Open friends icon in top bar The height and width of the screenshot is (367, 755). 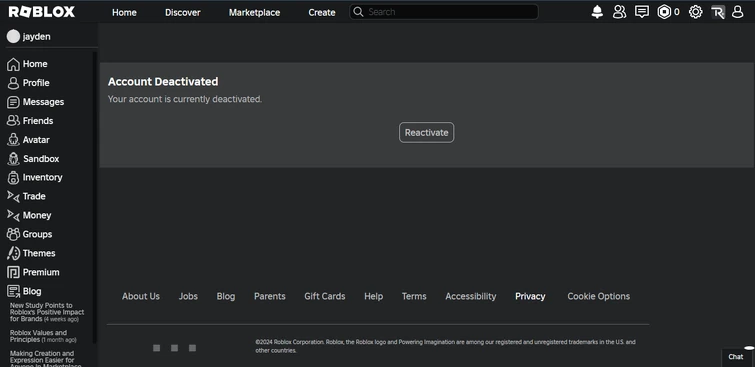[619, 12]
